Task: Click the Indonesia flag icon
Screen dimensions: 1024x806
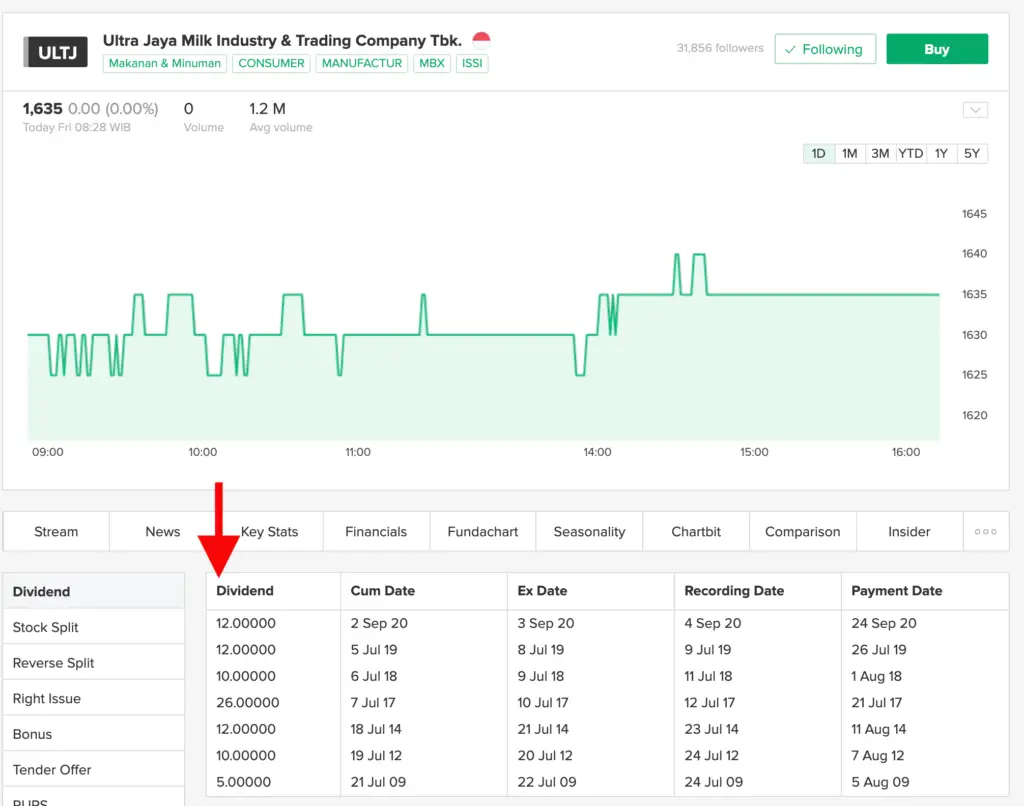Action: click(x=481, y=41)
